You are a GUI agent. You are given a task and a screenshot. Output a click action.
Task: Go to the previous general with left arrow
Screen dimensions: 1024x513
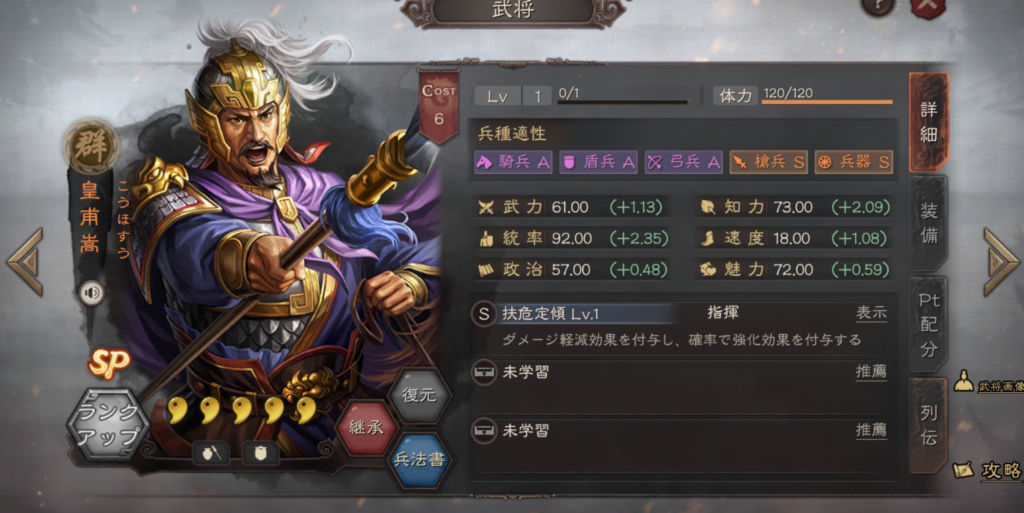tap(26, 262)
